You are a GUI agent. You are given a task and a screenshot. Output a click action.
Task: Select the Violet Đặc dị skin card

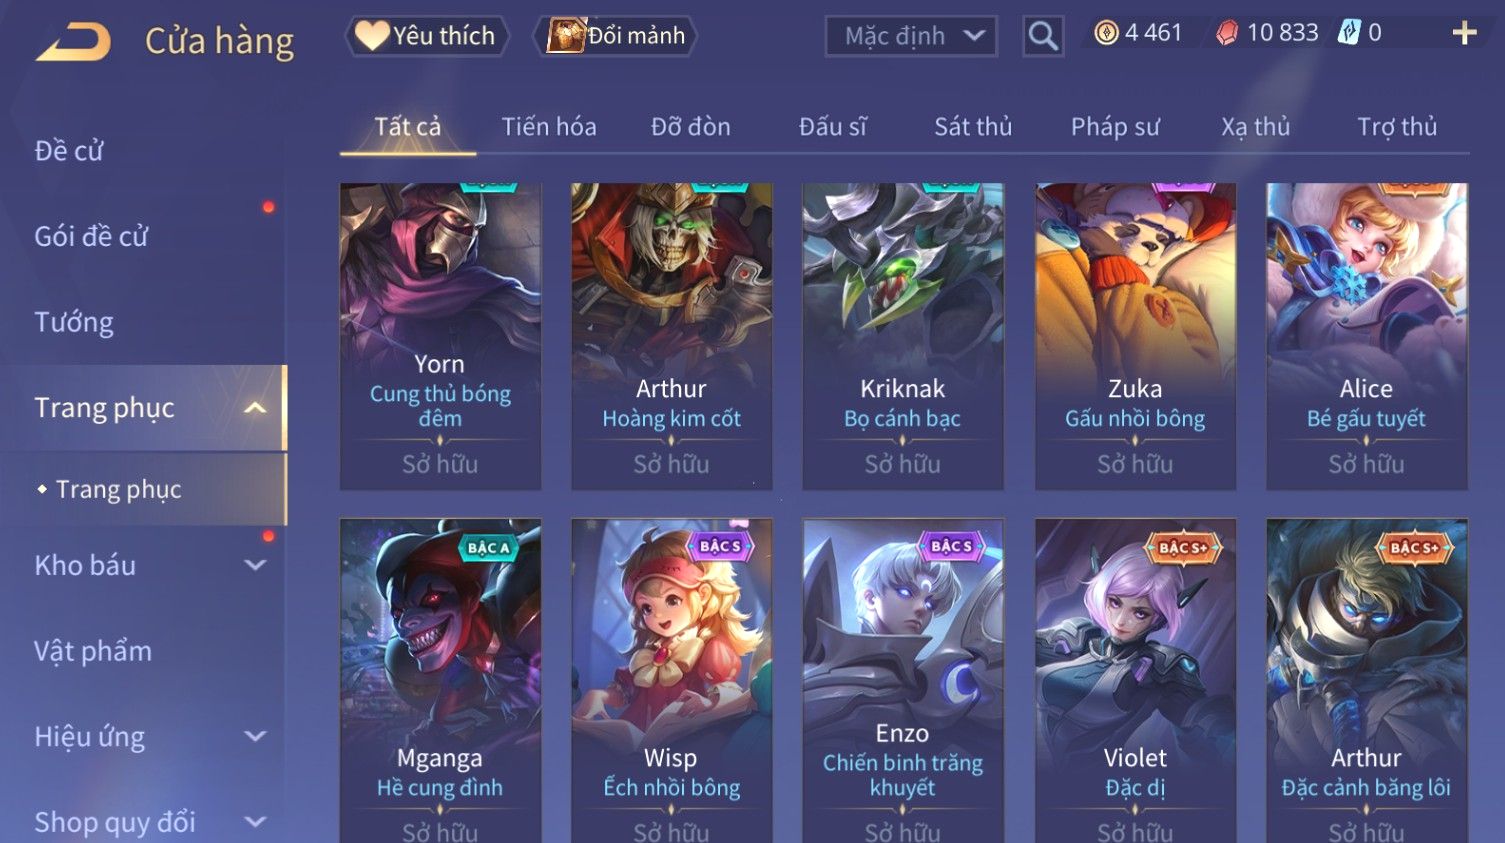coord(1135,680)
